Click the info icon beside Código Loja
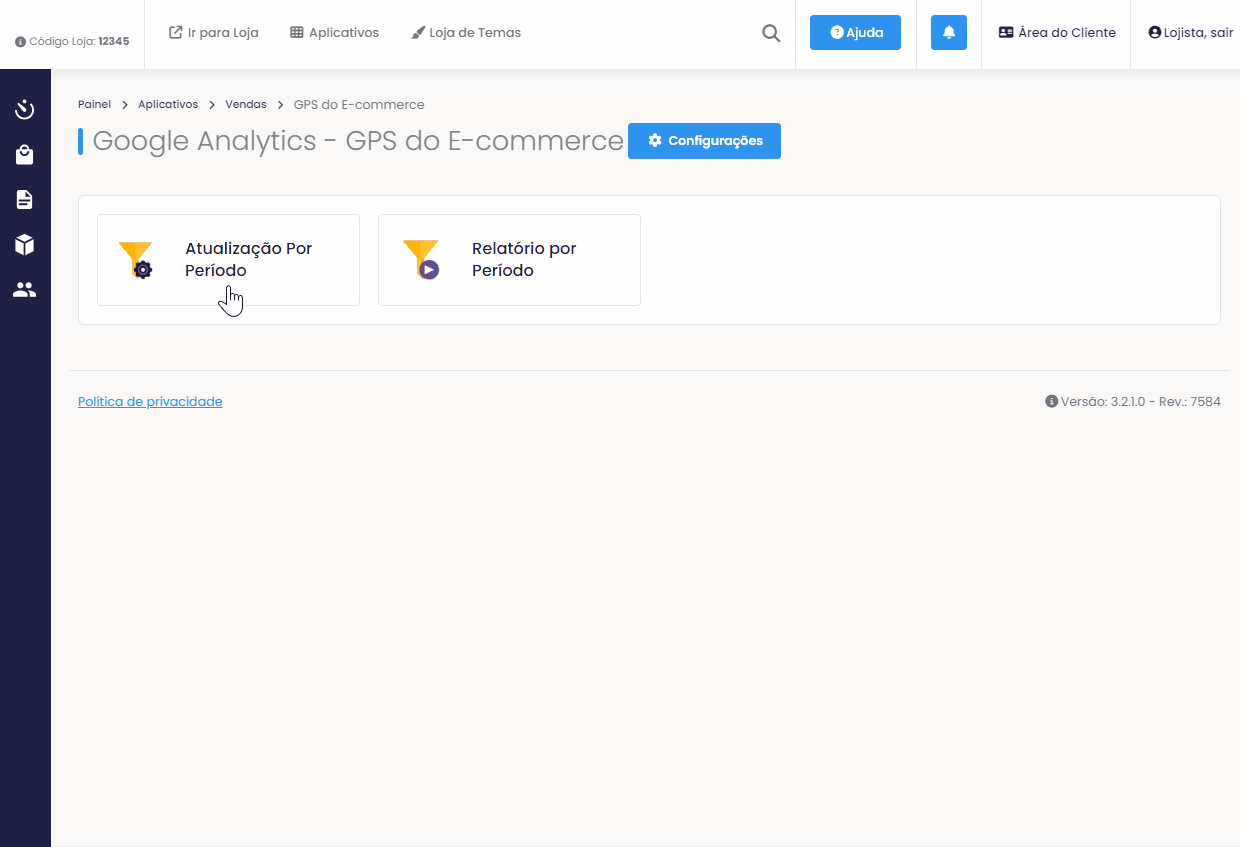1240x847 pixels. click(20, 42)
